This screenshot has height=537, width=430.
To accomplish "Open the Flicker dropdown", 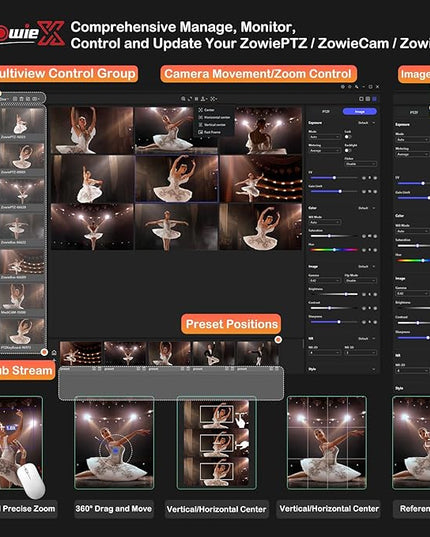I will pyautogui.click(x=361, y=164).
